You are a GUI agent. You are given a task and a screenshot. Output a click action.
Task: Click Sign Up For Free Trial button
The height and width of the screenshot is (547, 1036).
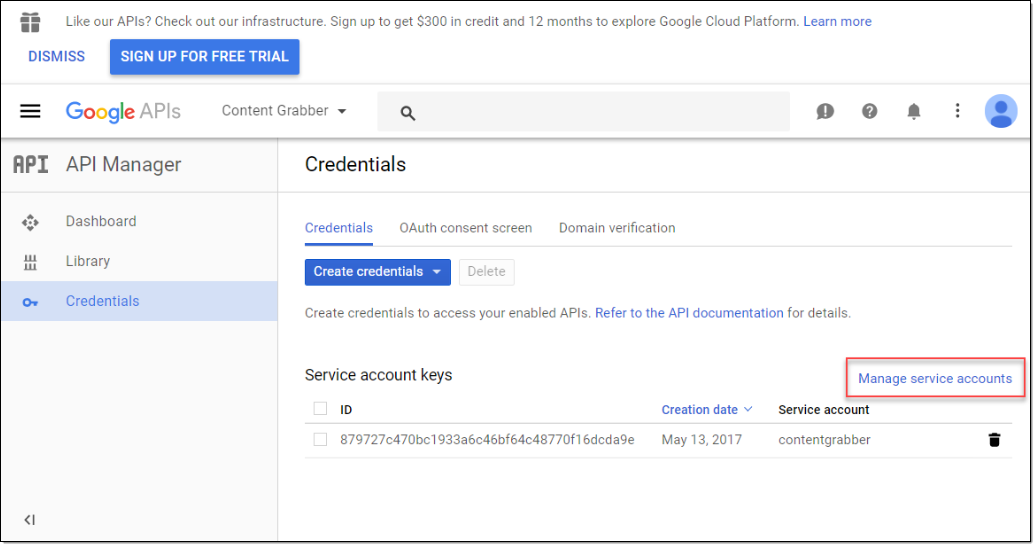pyautogui.click(x=204, y=57)
